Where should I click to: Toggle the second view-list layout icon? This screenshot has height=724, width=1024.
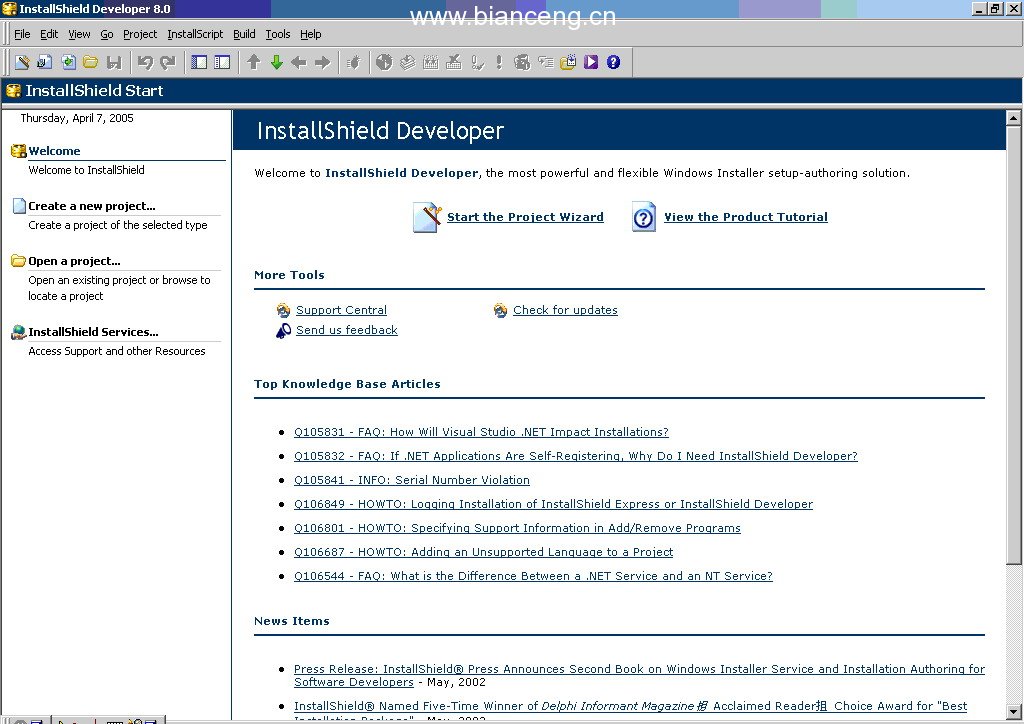coord(222,62)
